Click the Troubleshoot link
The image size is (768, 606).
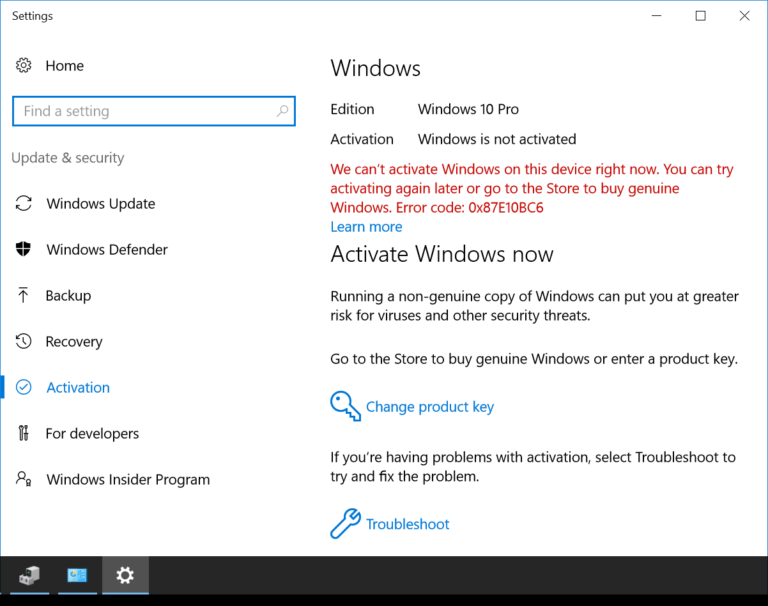(x=408, y=524)
